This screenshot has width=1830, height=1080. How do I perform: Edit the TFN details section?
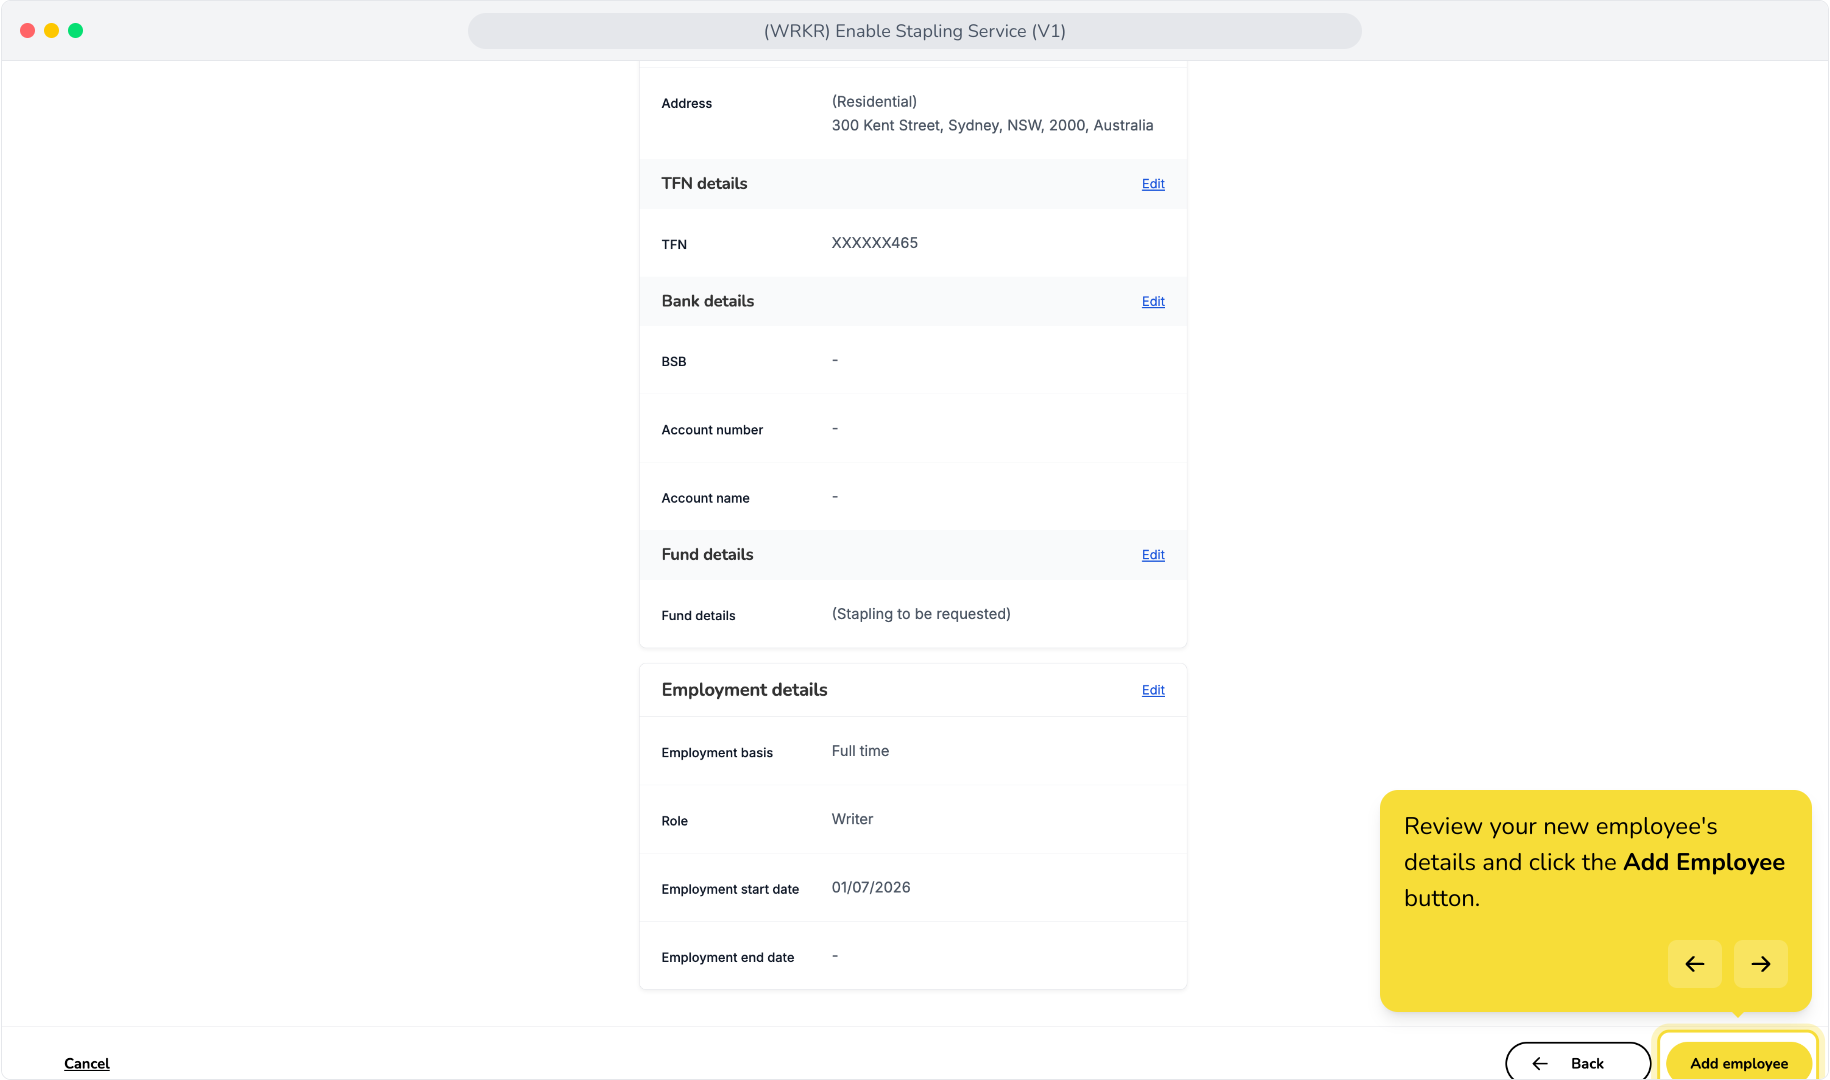[x=1153, y=184]
